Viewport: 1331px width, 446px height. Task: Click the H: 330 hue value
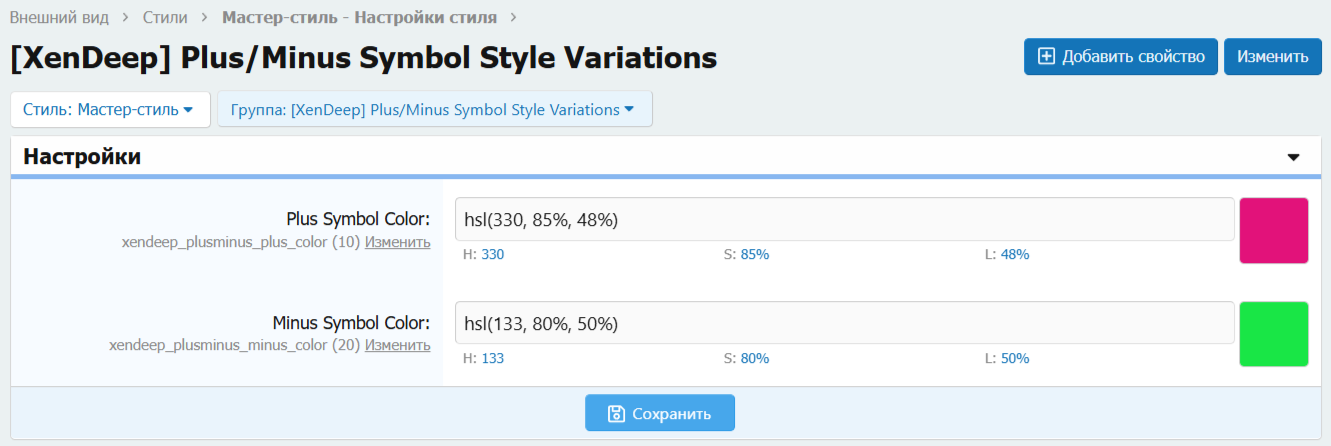(492, 255)
